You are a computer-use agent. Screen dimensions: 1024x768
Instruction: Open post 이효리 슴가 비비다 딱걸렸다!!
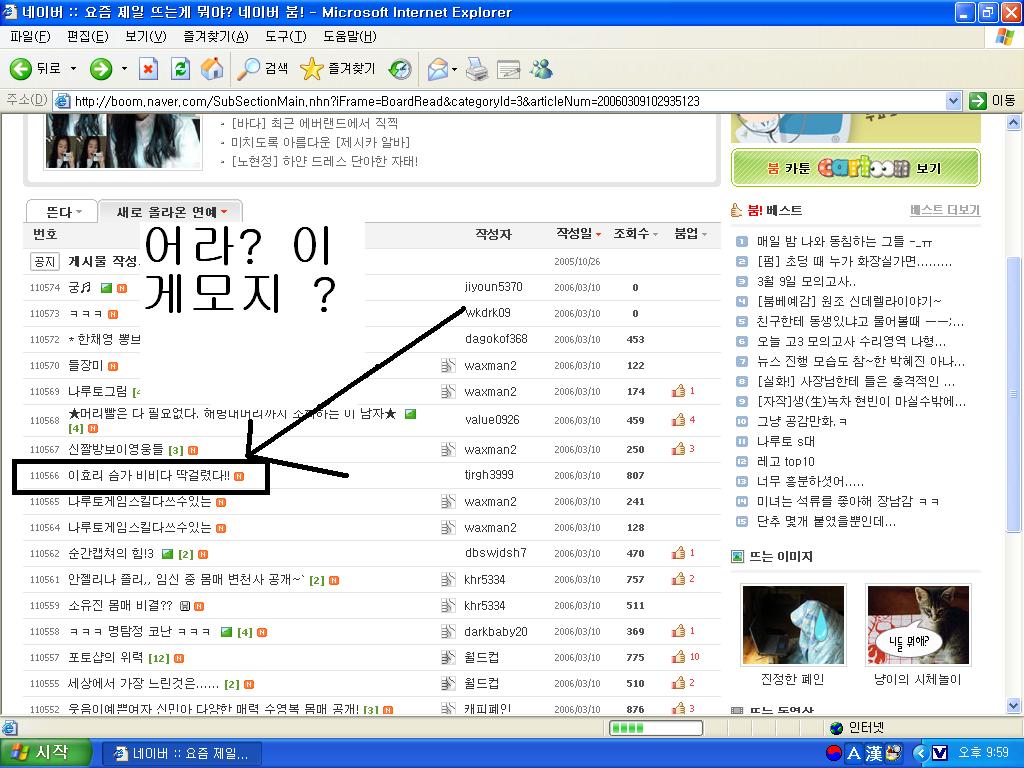click(149, 475)
